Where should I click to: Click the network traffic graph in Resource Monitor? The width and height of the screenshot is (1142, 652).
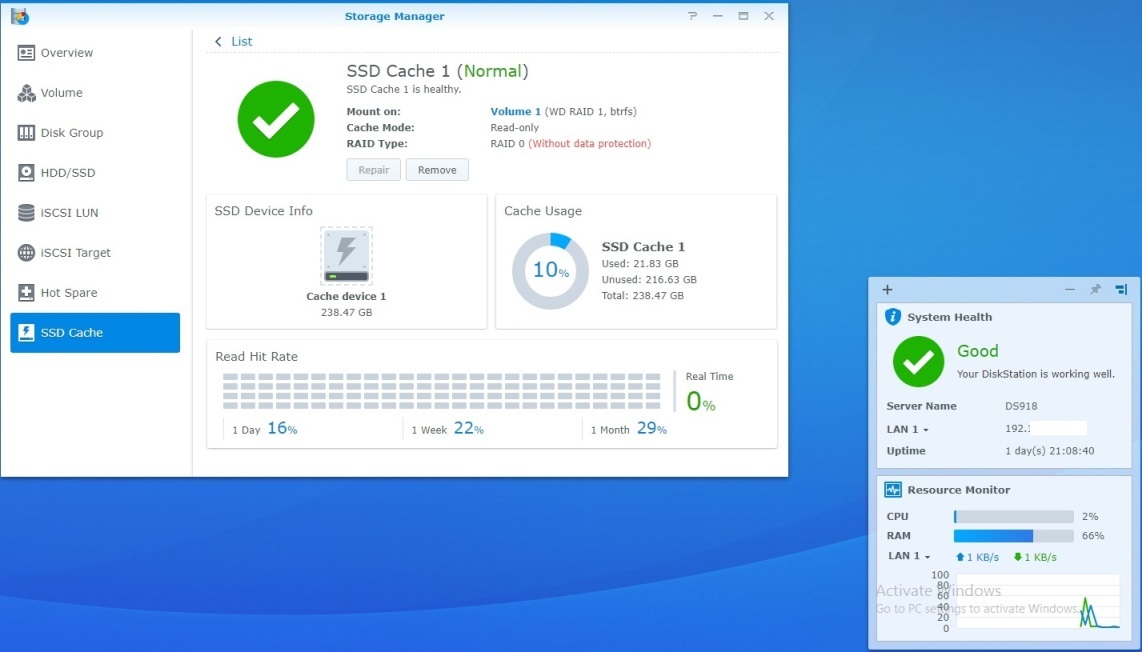[1038, 601]
